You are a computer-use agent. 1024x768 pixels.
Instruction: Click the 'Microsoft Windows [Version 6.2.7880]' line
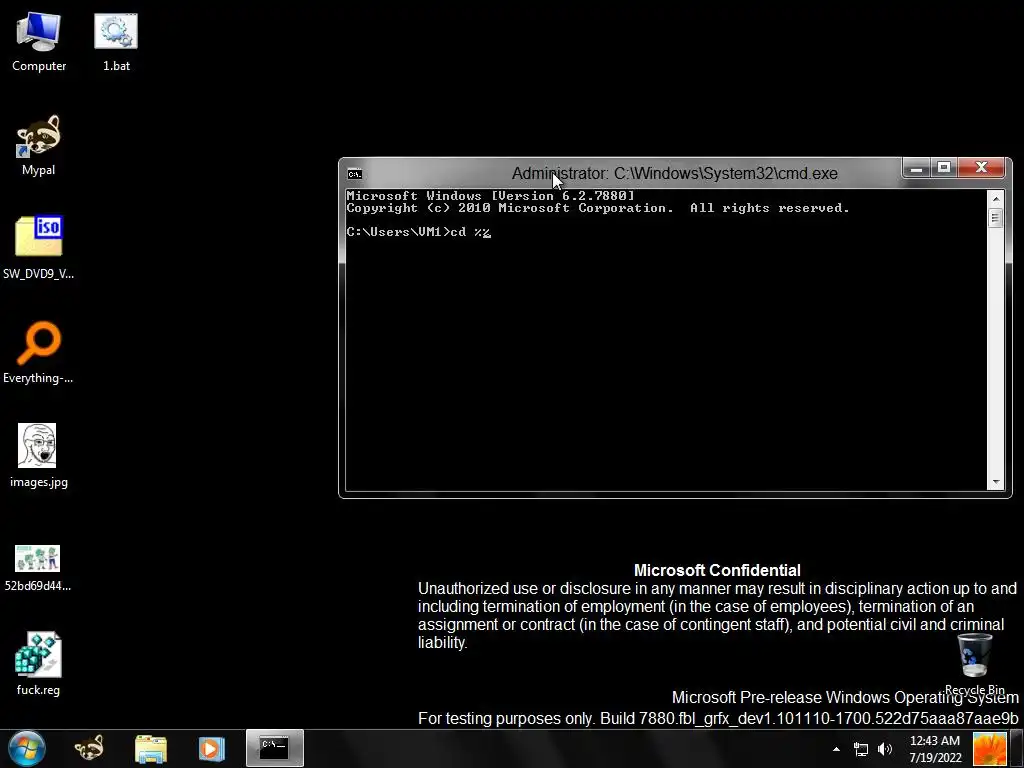[x=490, y=195]
